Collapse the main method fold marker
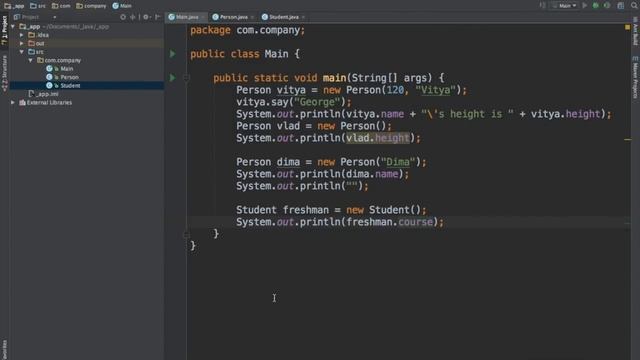The width and height of the screenshot is (640, 360). click(186, 78)
